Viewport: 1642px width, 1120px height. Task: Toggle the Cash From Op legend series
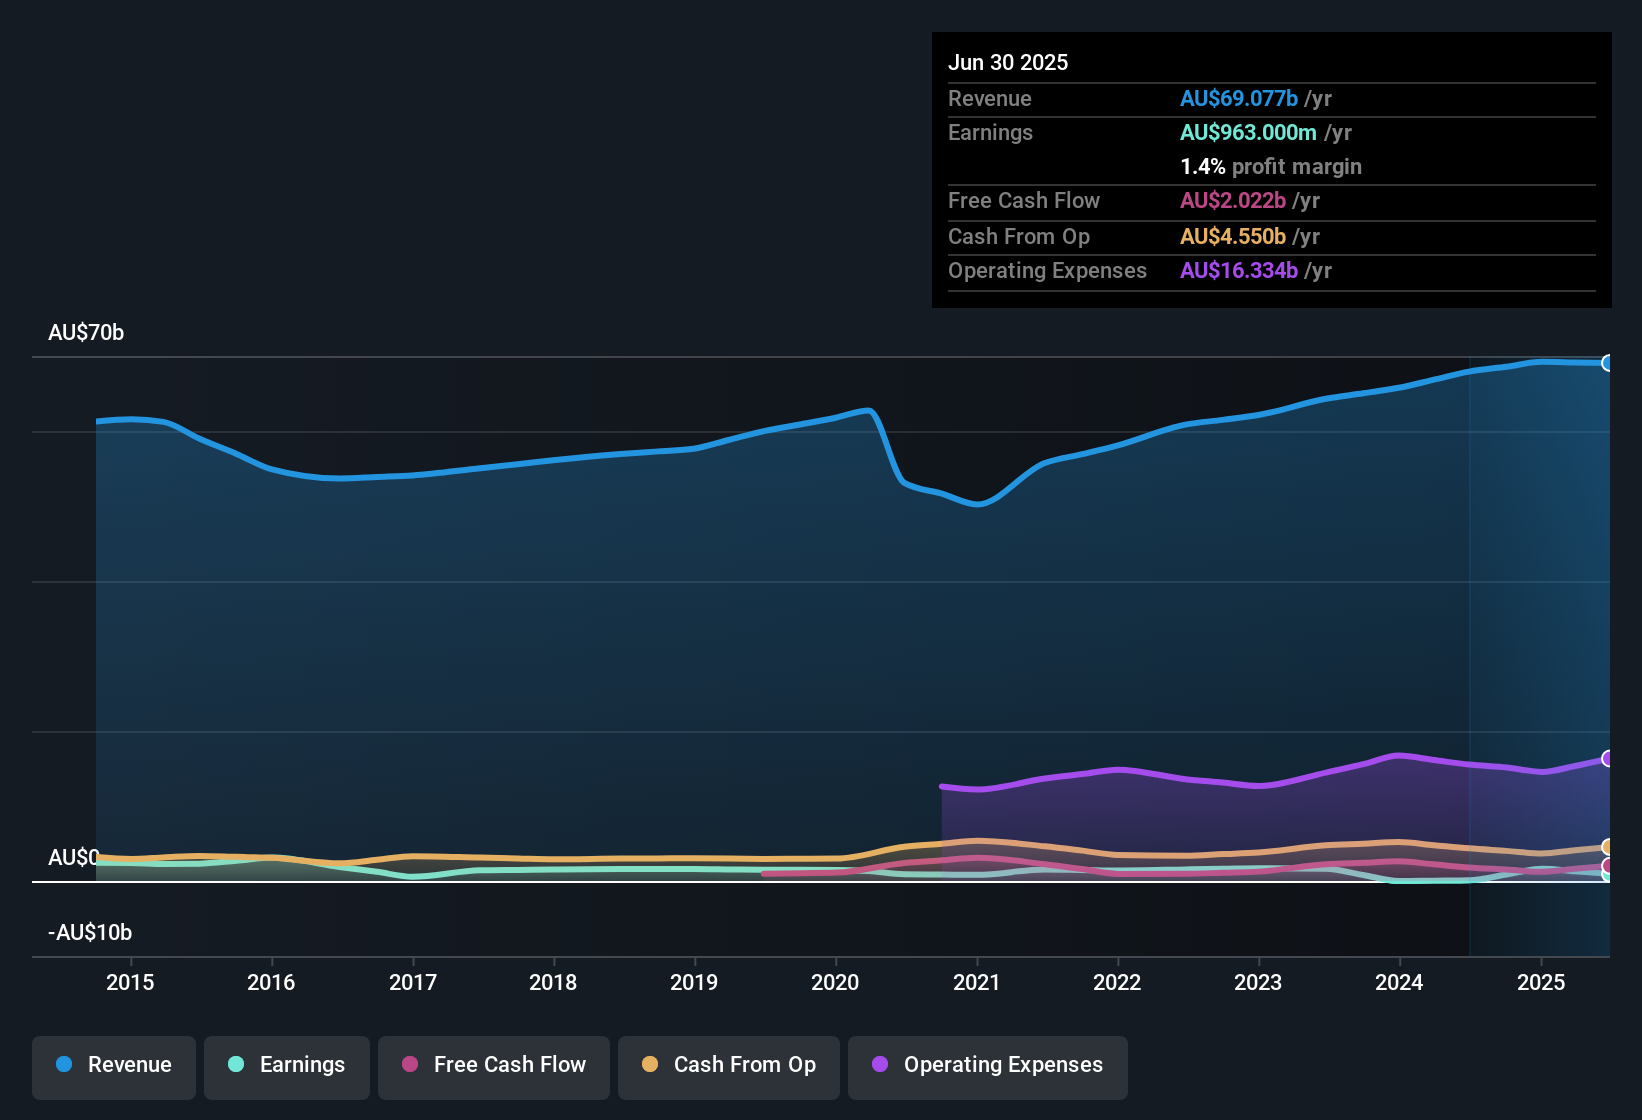tap(729, 1065)
